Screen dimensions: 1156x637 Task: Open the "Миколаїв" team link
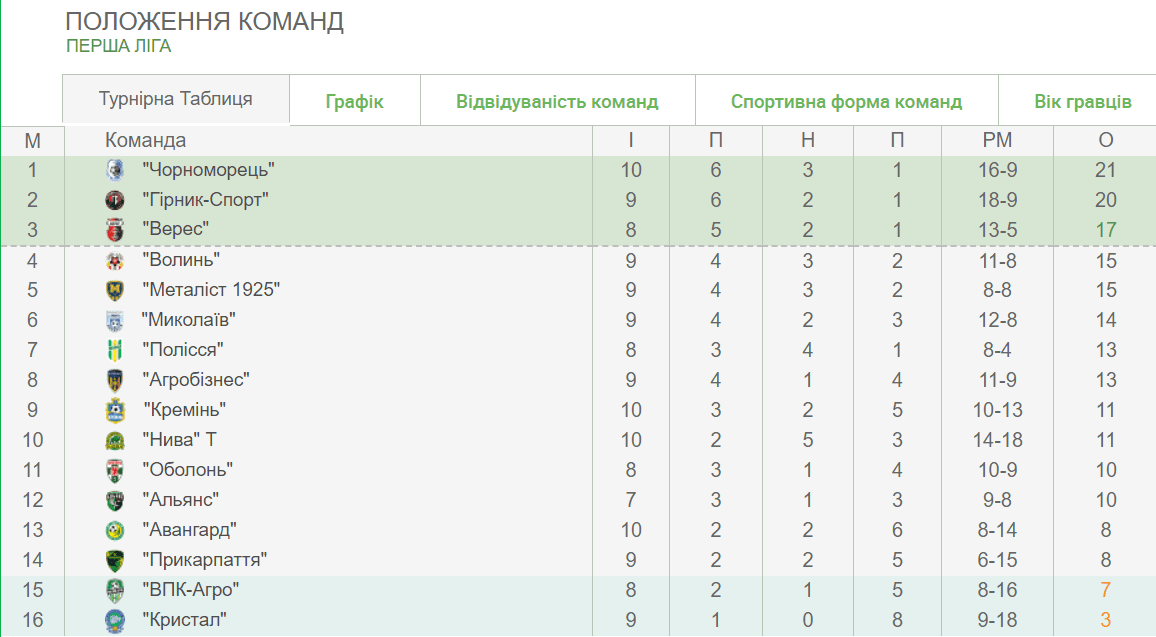tap(189, 320)
